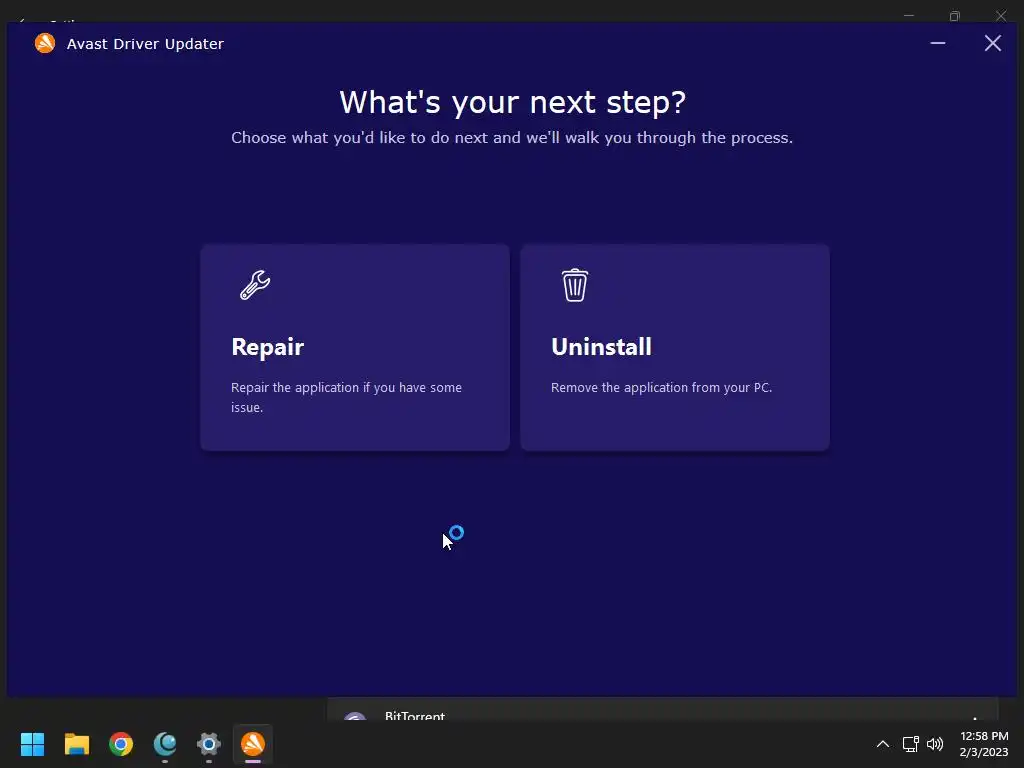Open File Explorer from the taskbar
The height and width of the screenshot is (768, 1024).
click(76, 744)
